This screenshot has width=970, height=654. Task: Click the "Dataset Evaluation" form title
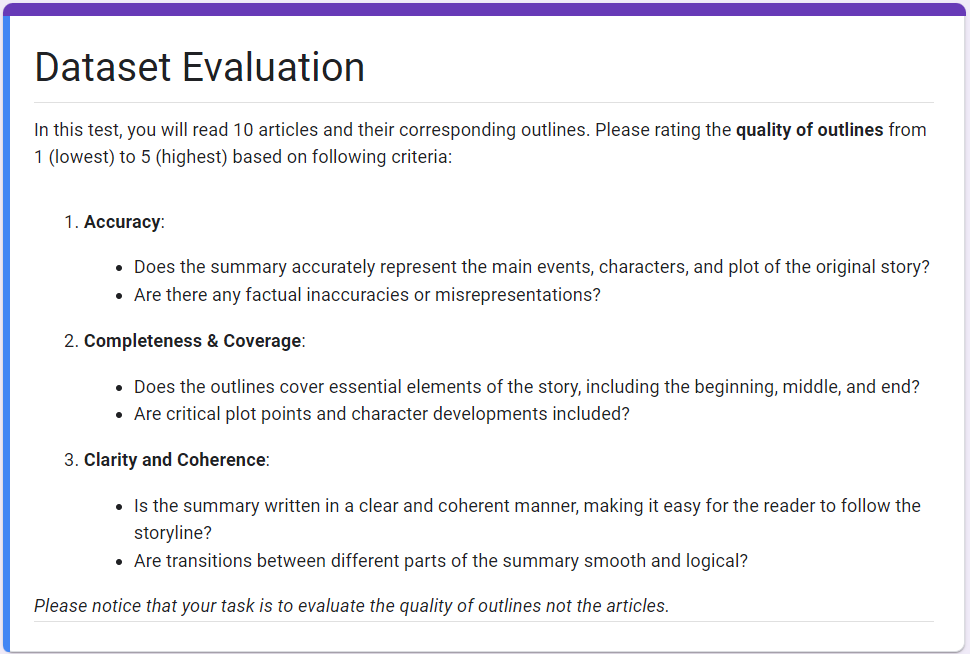coord(200,67)
